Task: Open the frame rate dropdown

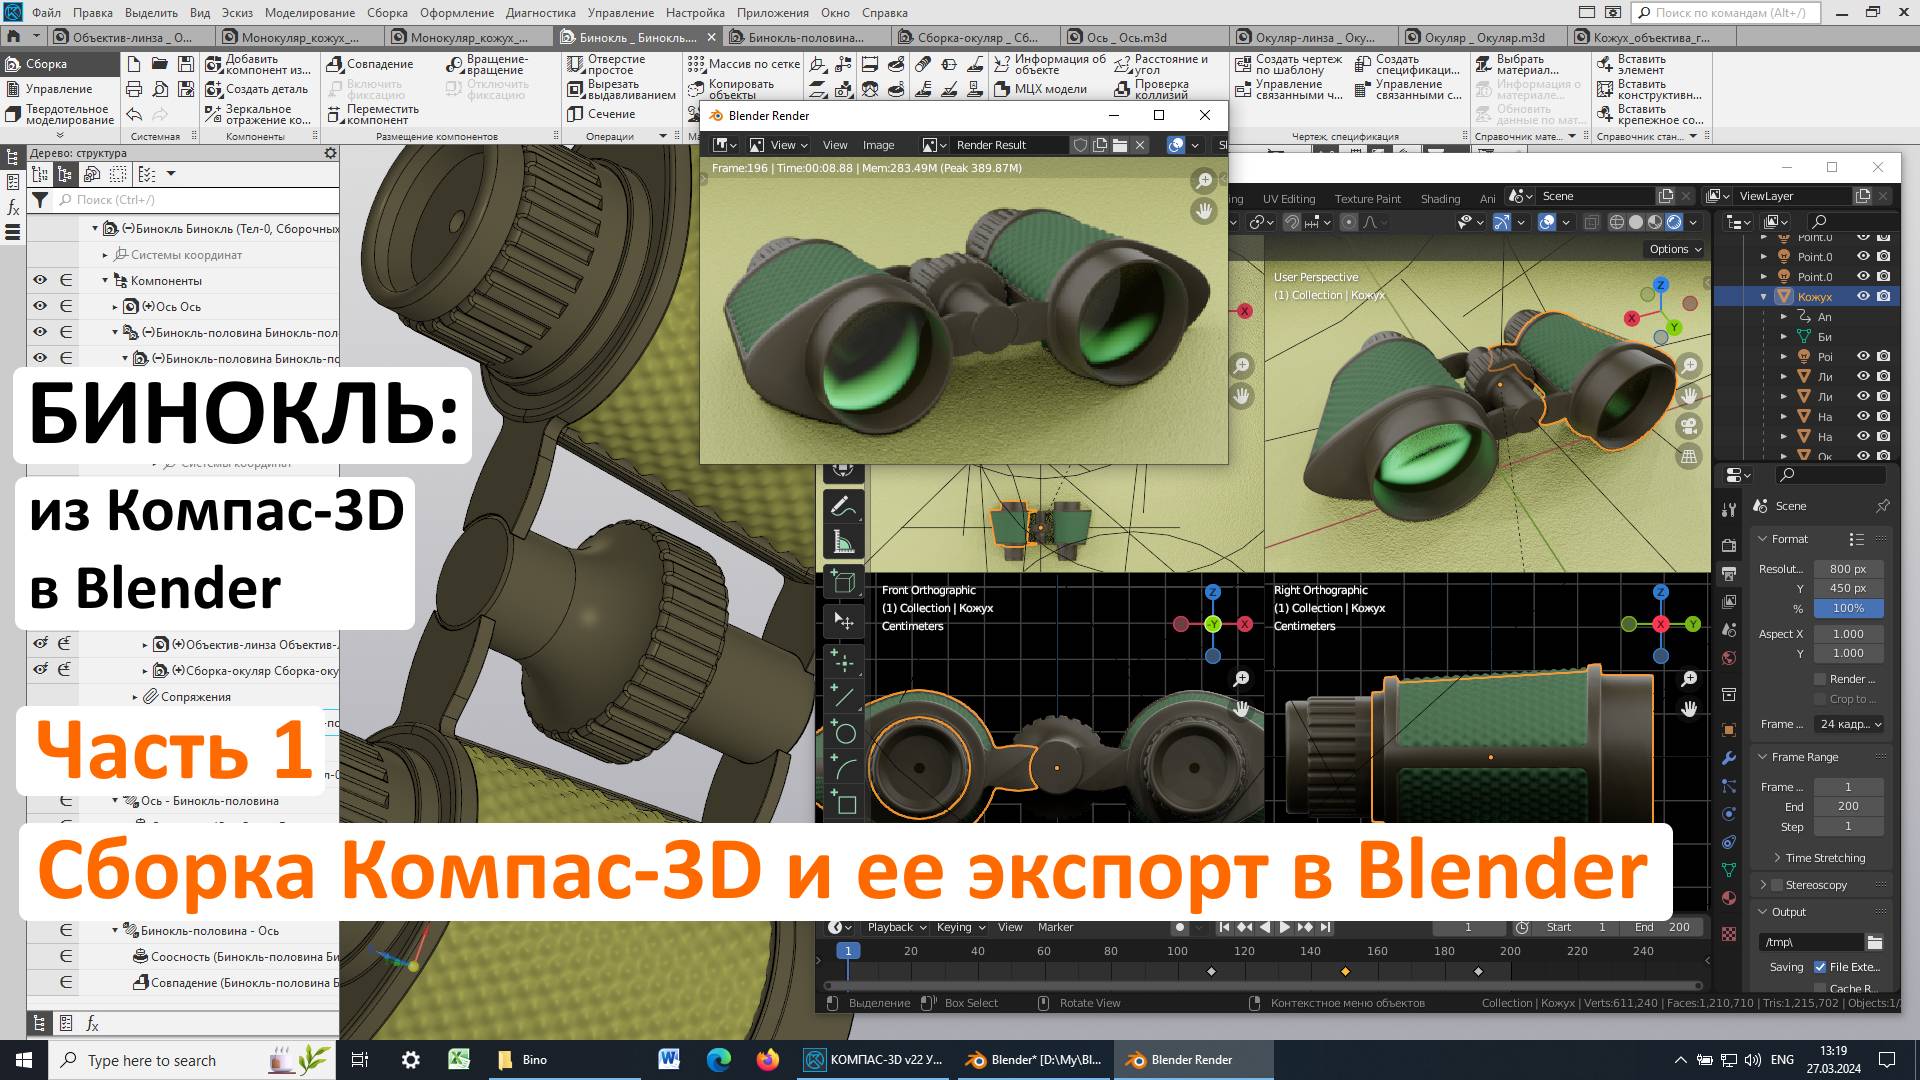Action: click(x=1850, y=724)
